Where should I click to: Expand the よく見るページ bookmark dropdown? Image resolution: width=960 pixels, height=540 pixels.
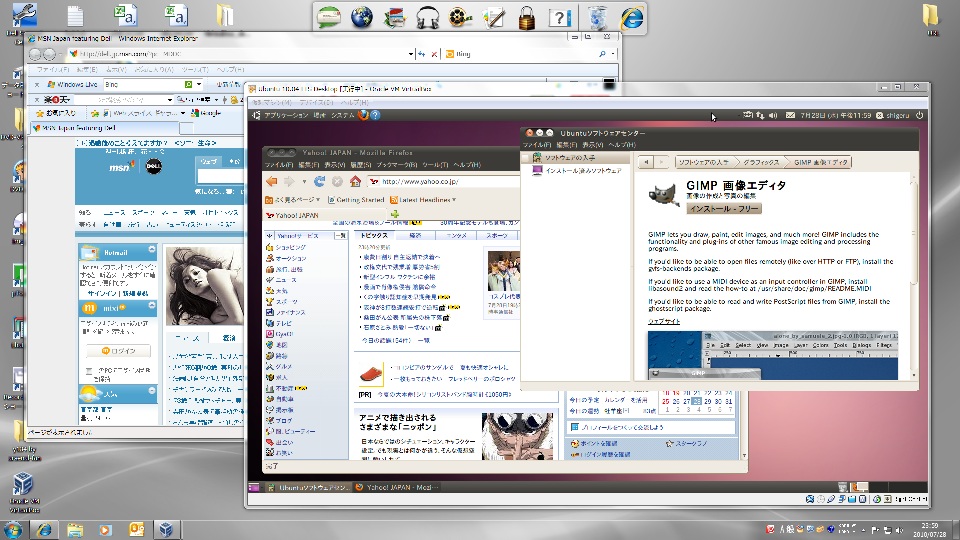318,200
